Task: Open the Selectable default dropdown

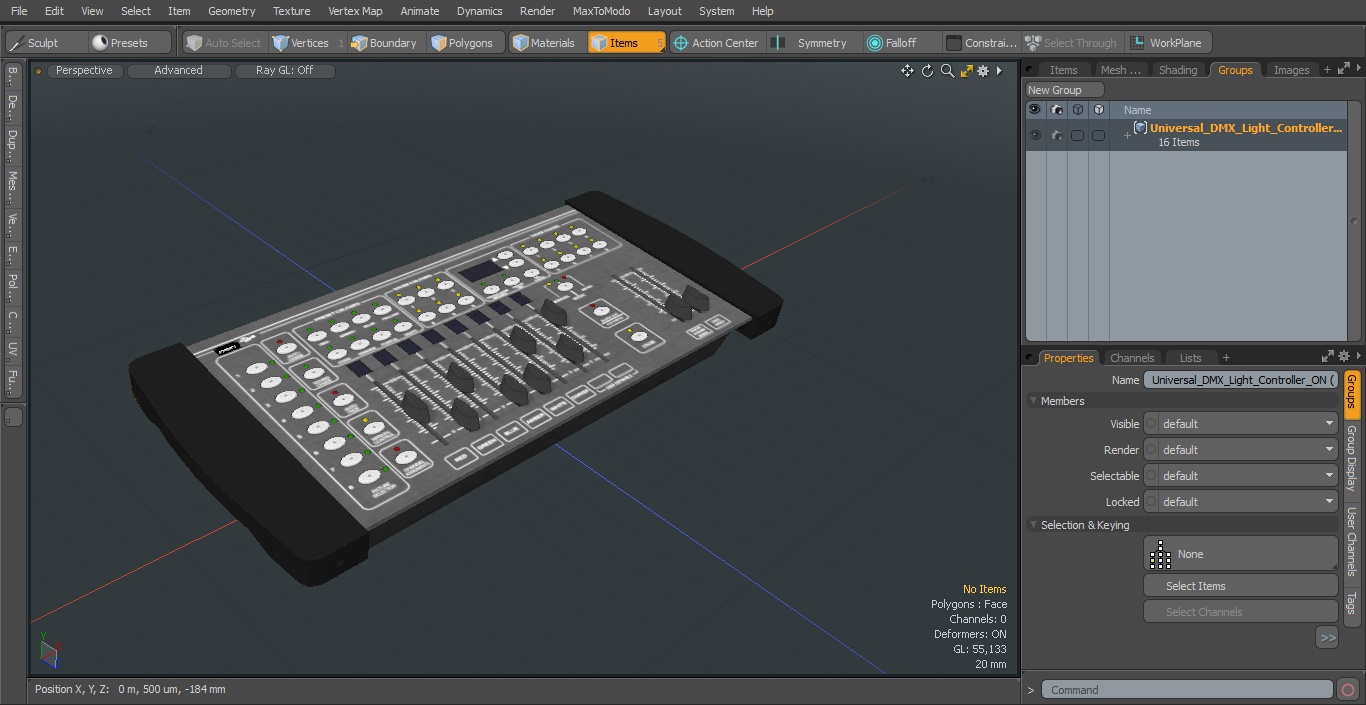Action: point(1248,476)
